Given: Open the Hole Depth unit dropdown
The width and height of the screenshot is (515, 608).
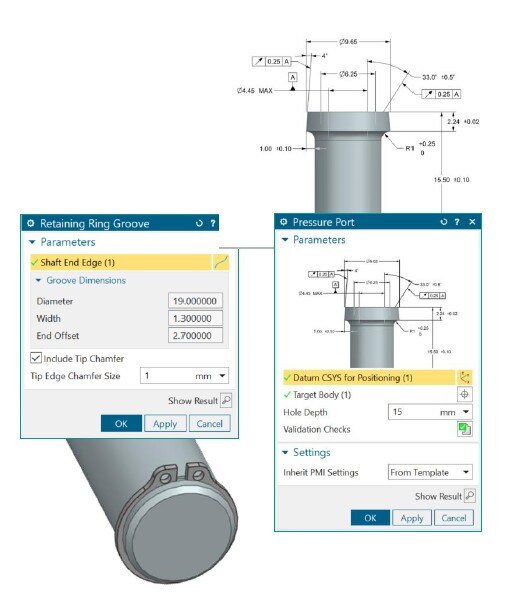Looking at the screenshot, I should [466, 412].
